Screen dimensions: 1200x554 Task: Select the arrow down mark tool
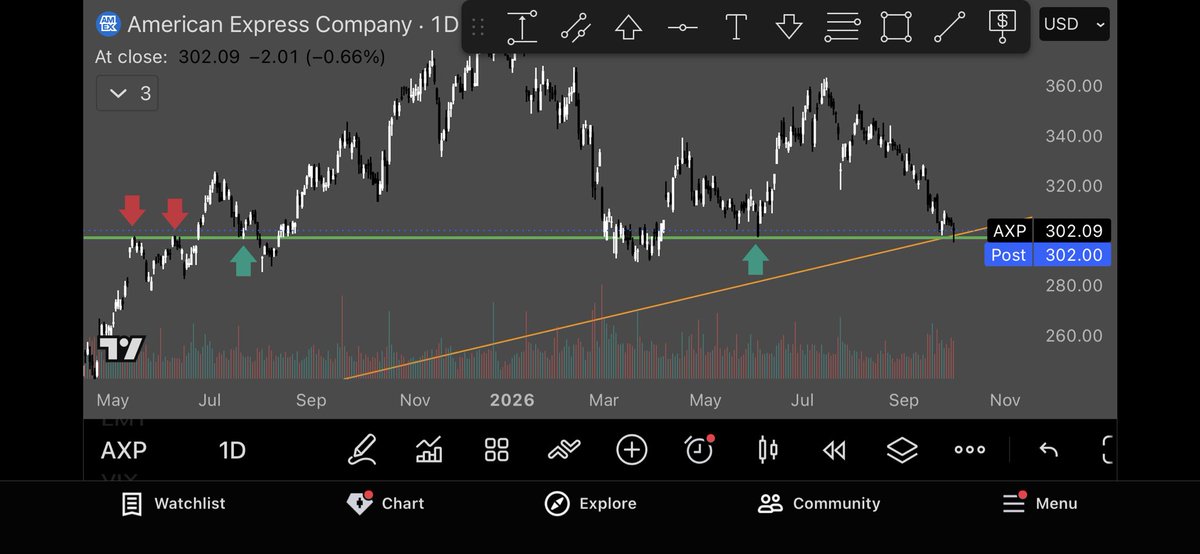click(x=789, y=27)
